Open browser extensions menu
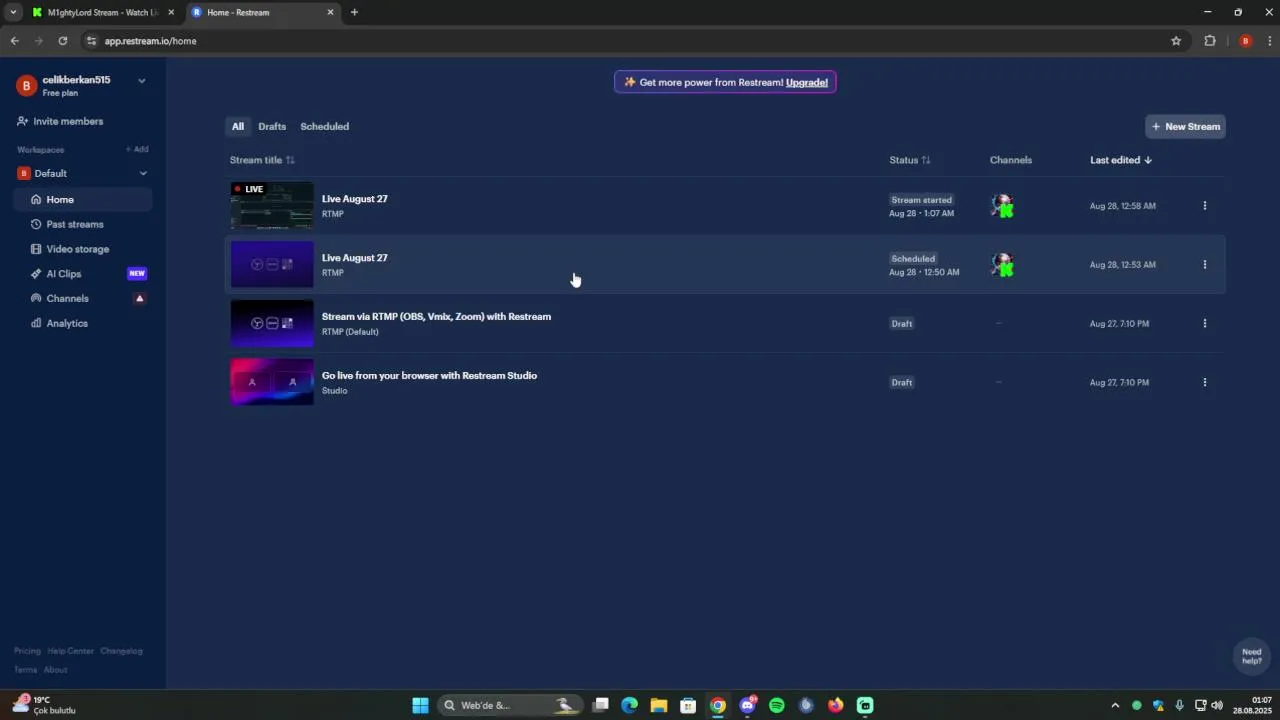 tap(1210, 41)
